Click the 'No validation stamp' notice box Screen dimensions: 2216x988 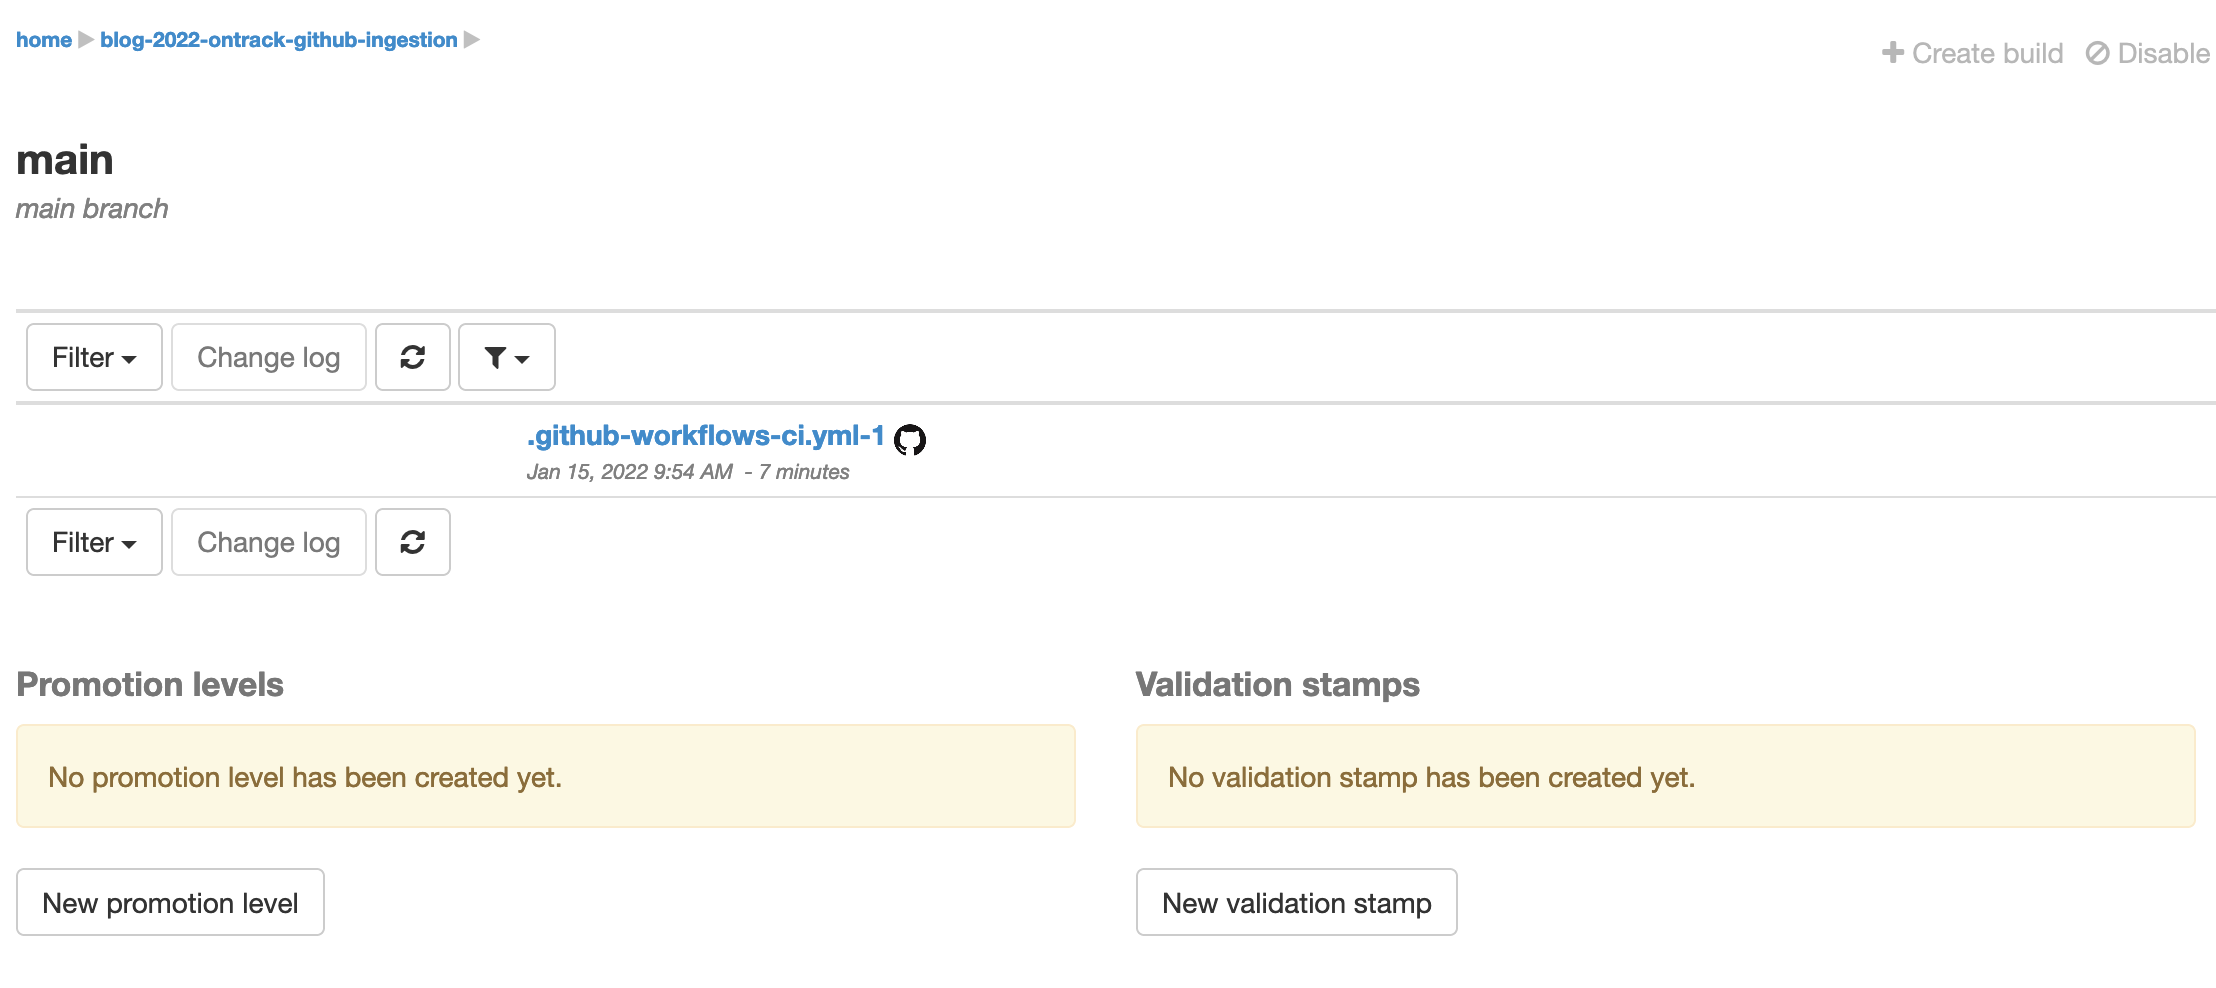click(1665, 776)
